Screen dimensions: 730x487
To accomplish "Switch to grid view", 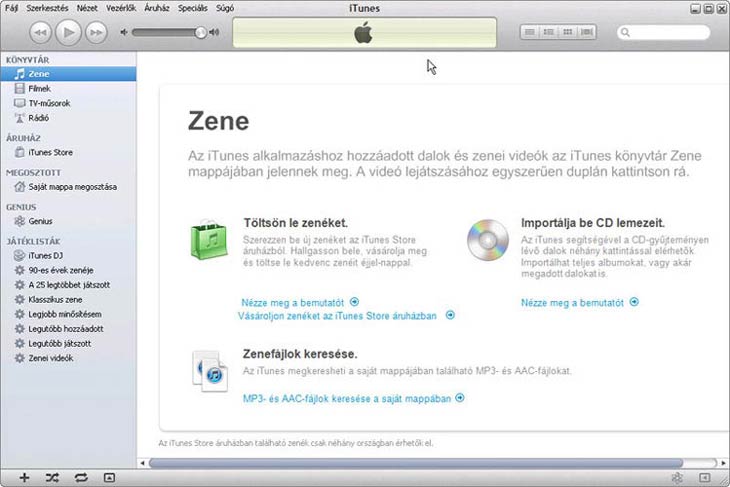I will click(568, 32).
